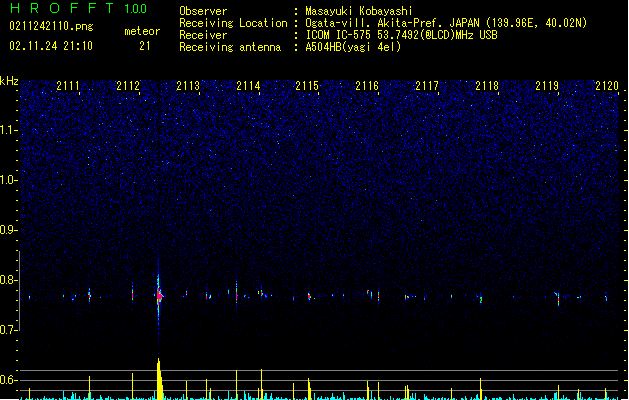Click the 2112 time marker

[x=128, y=86]
